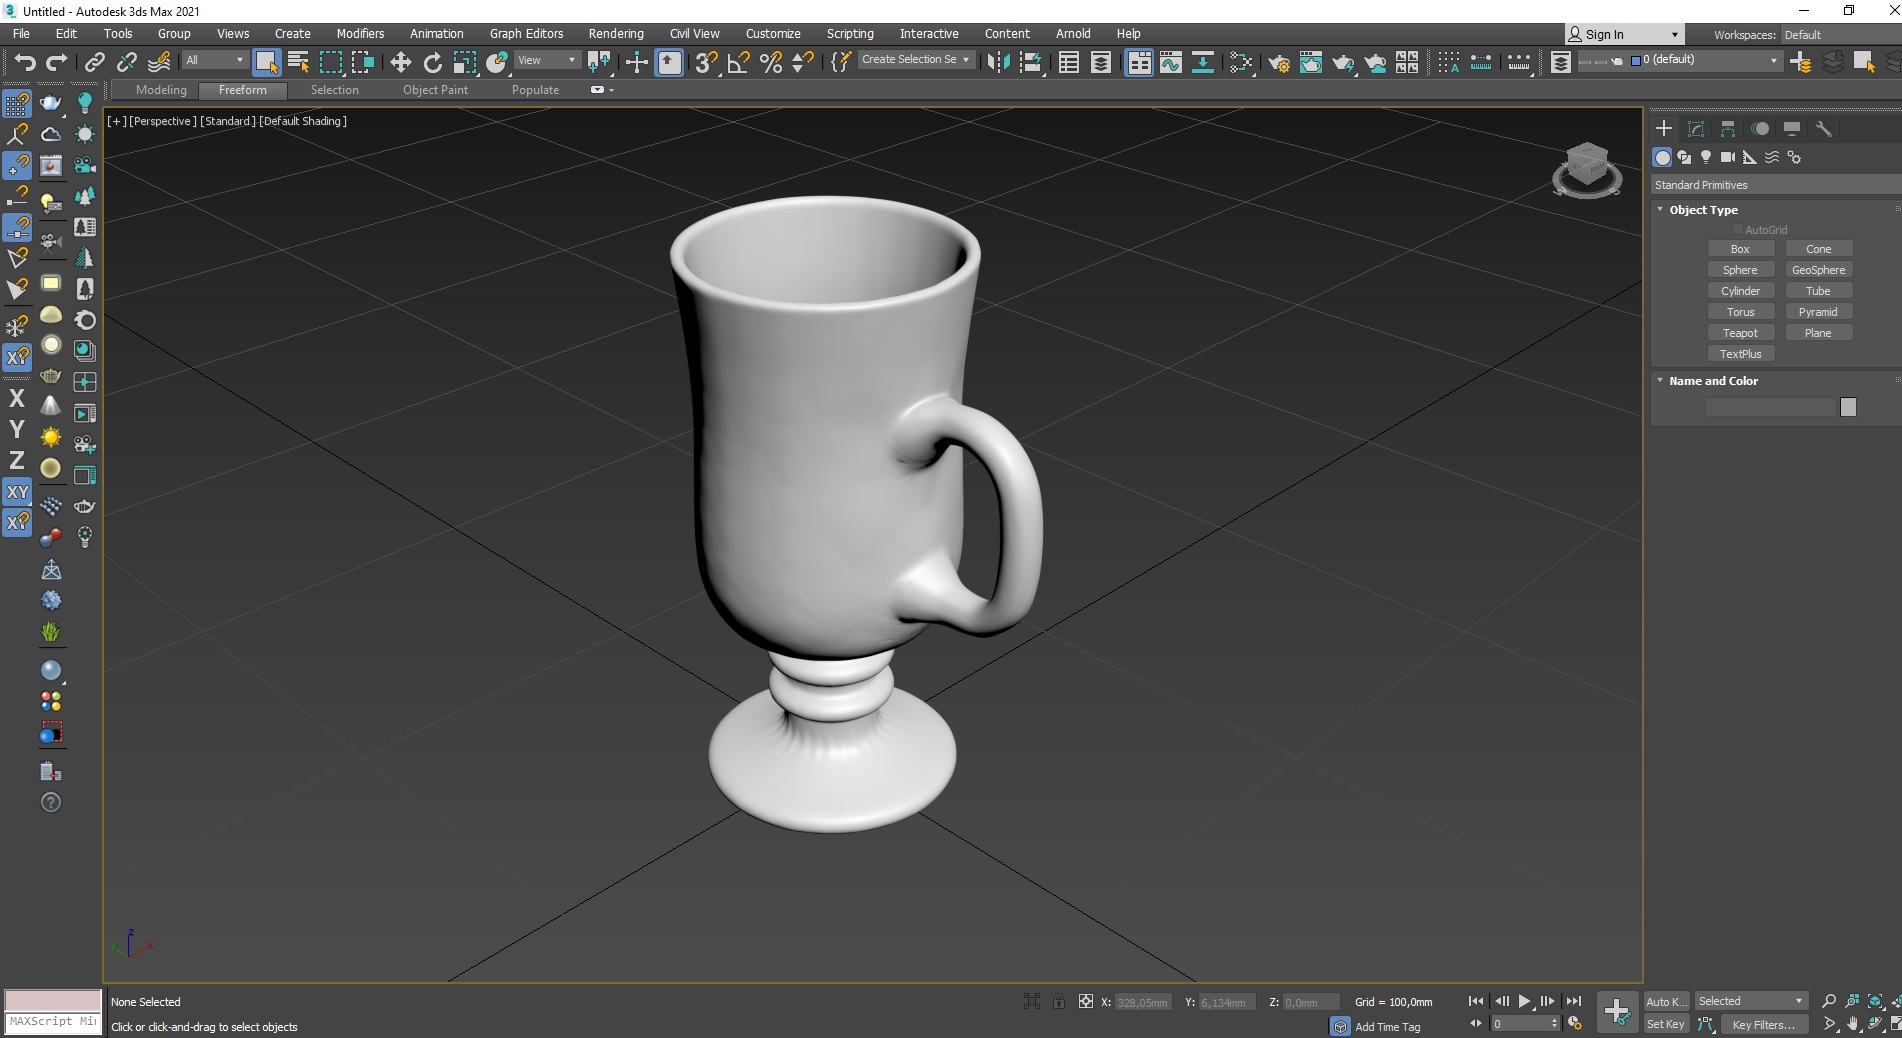Switch to the Object Paint tab
1902x1038 pixels.
pyautogui.click(x=435, y=90)
